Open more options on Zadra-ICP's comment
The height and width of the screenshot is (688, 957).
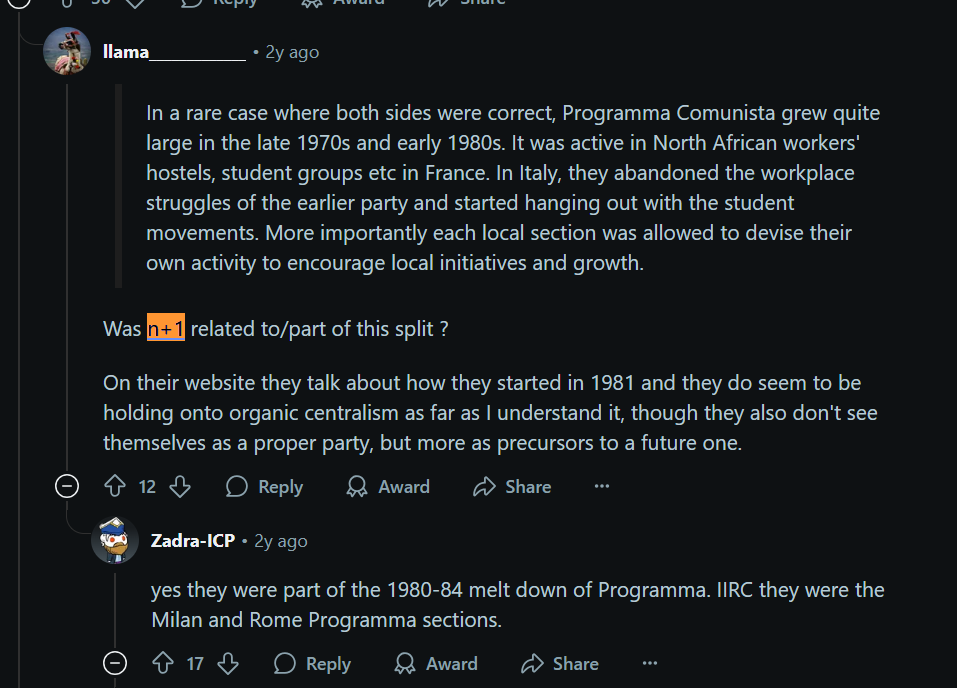(x=650, y=663)
